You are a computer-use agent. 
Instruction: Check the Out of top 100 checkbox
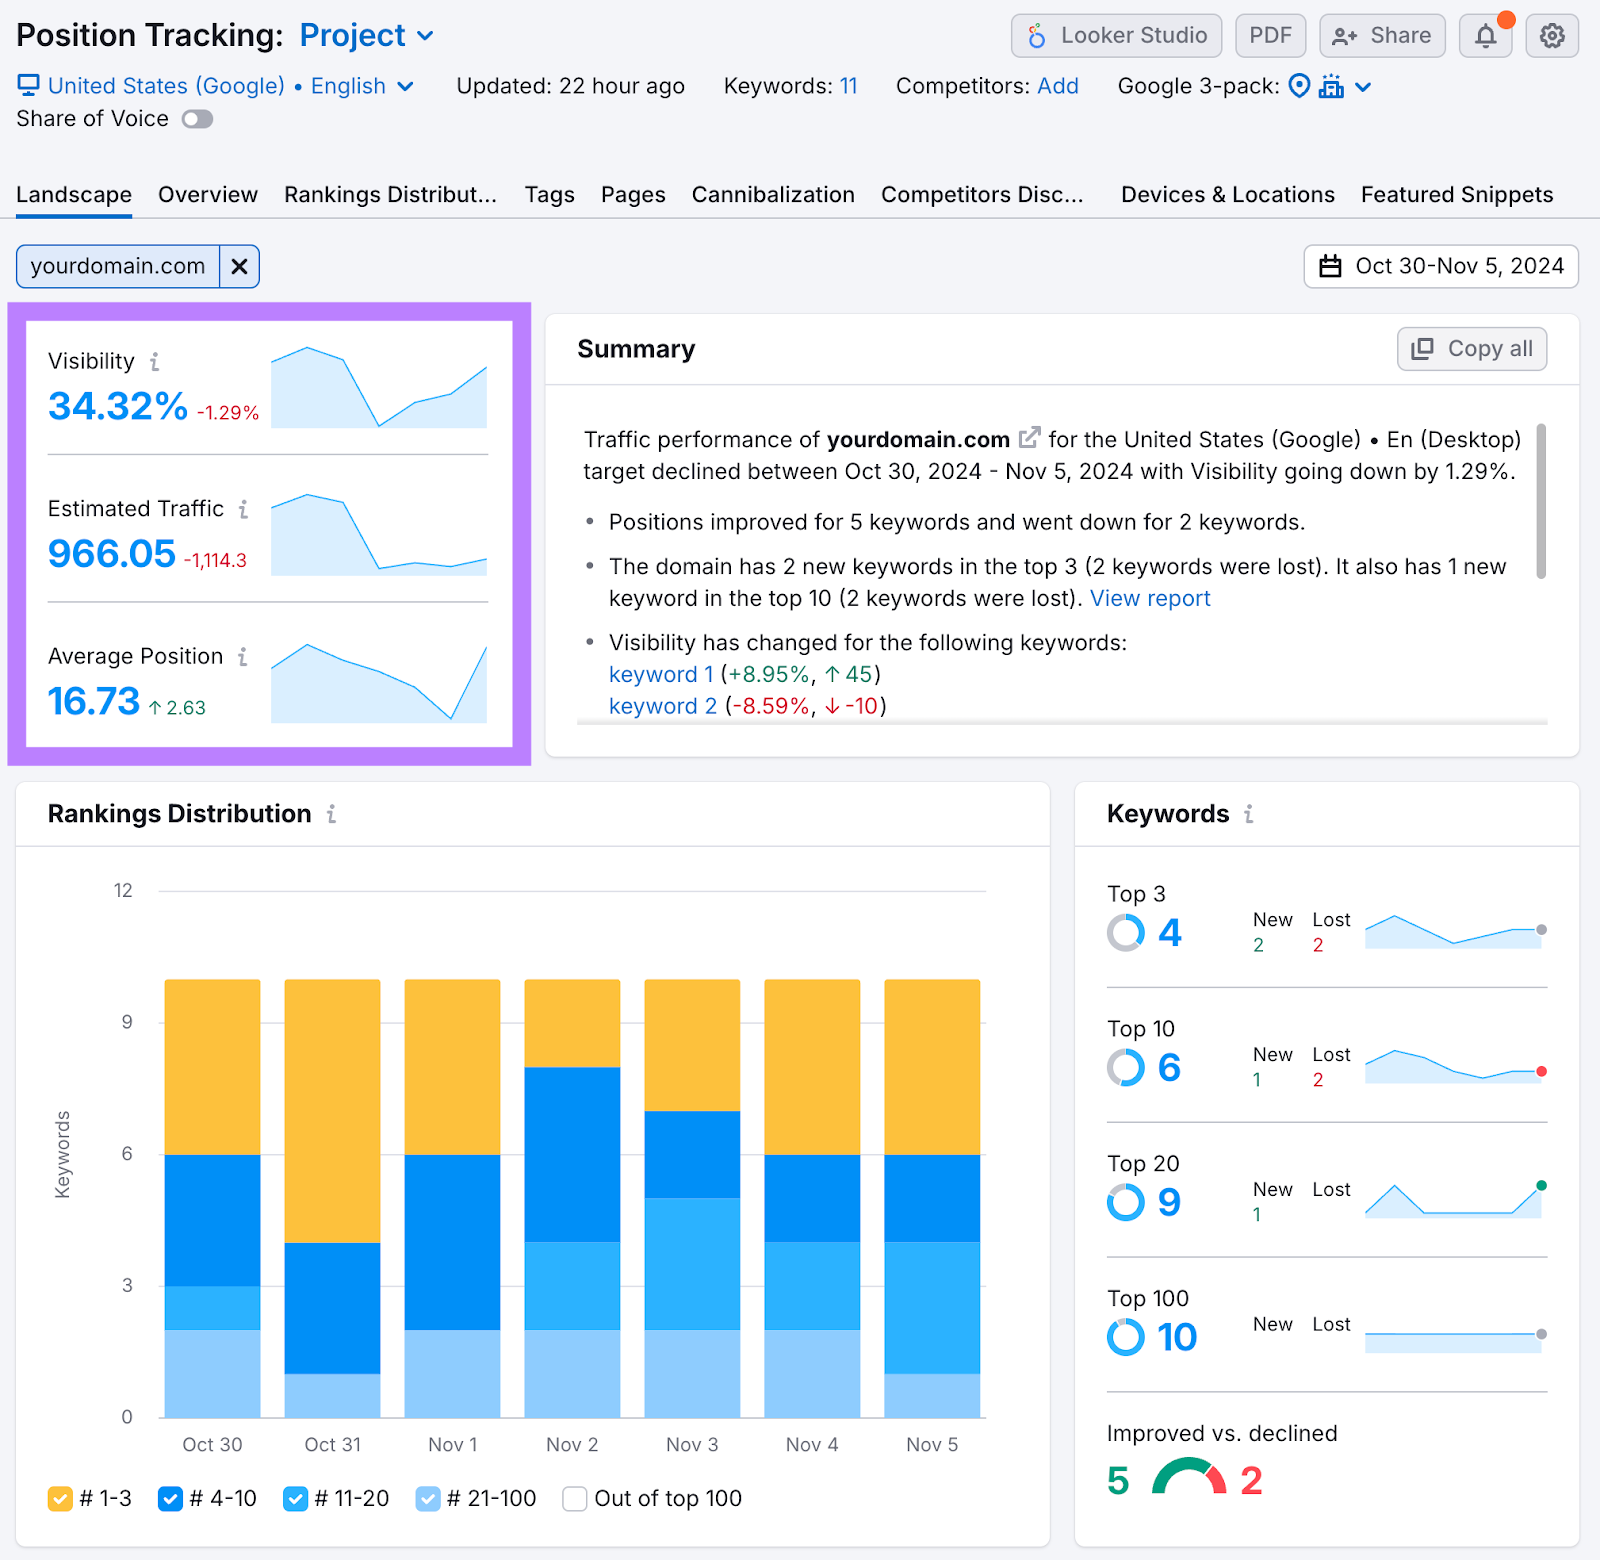(574, 1498)
